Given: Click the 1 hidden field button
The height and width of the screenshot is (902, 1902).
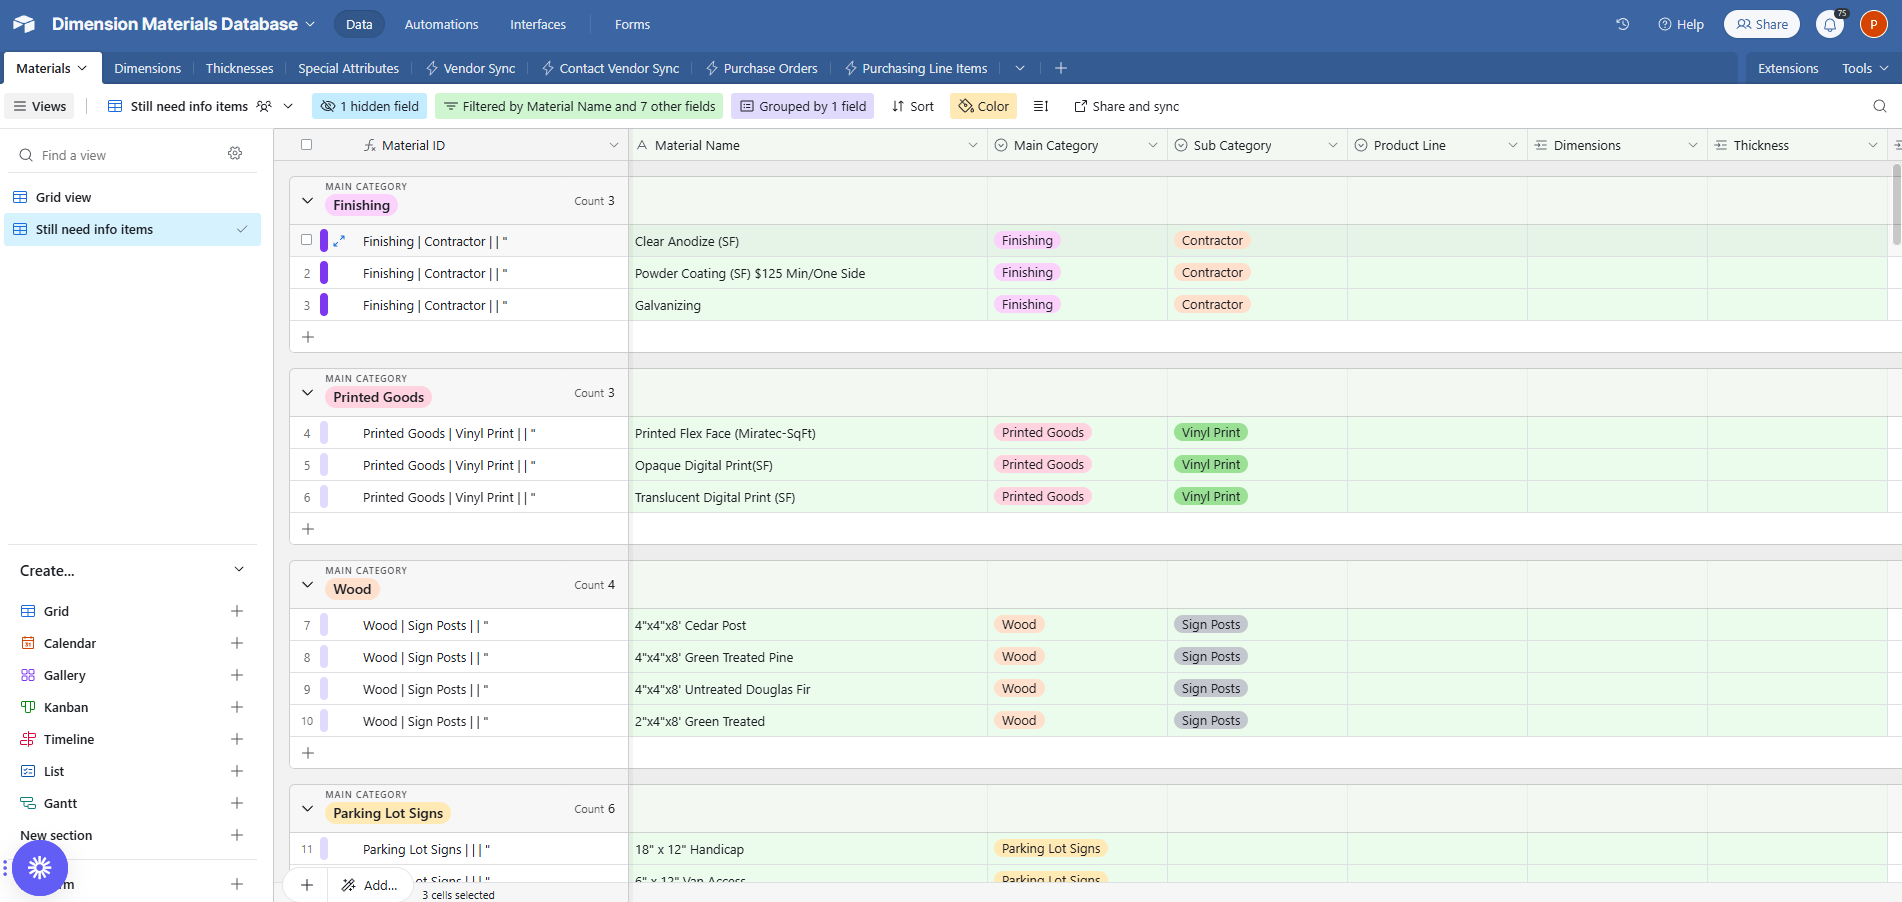Looking at the screenshot, I should pyautogui.click(x=370, y=106).
